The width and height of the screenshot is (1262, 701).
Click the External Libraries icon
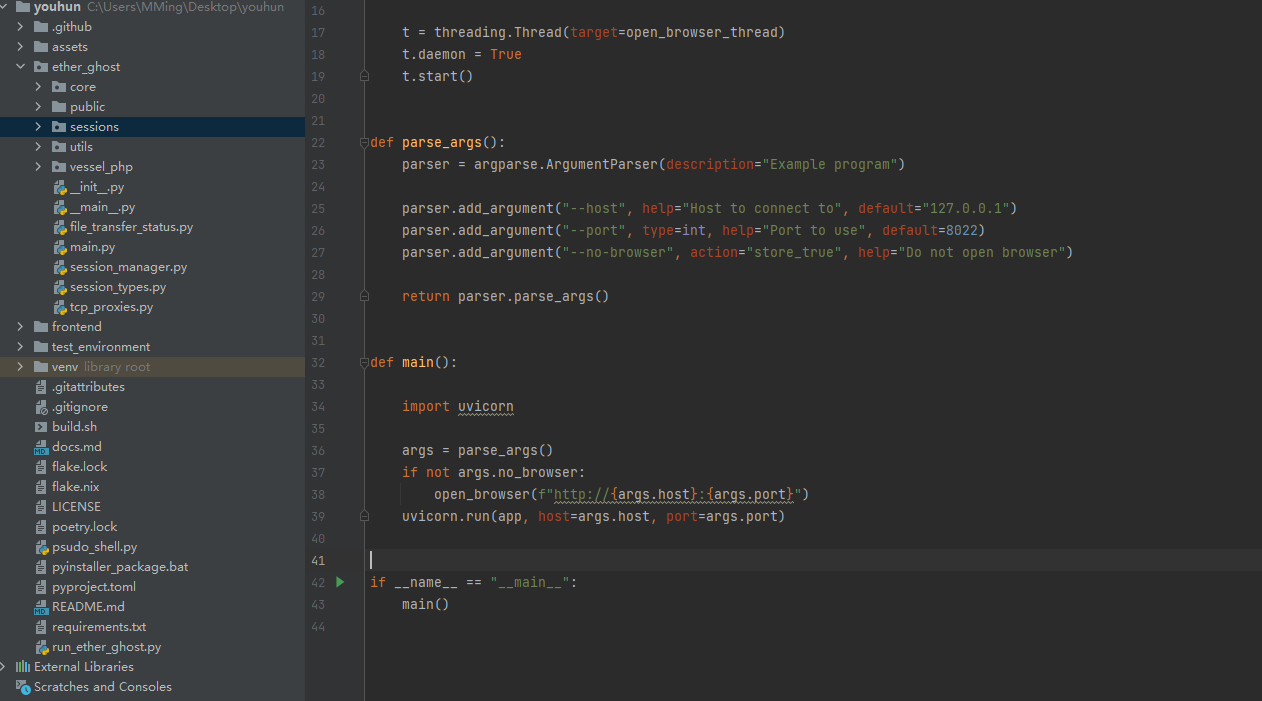coord(23,667)
